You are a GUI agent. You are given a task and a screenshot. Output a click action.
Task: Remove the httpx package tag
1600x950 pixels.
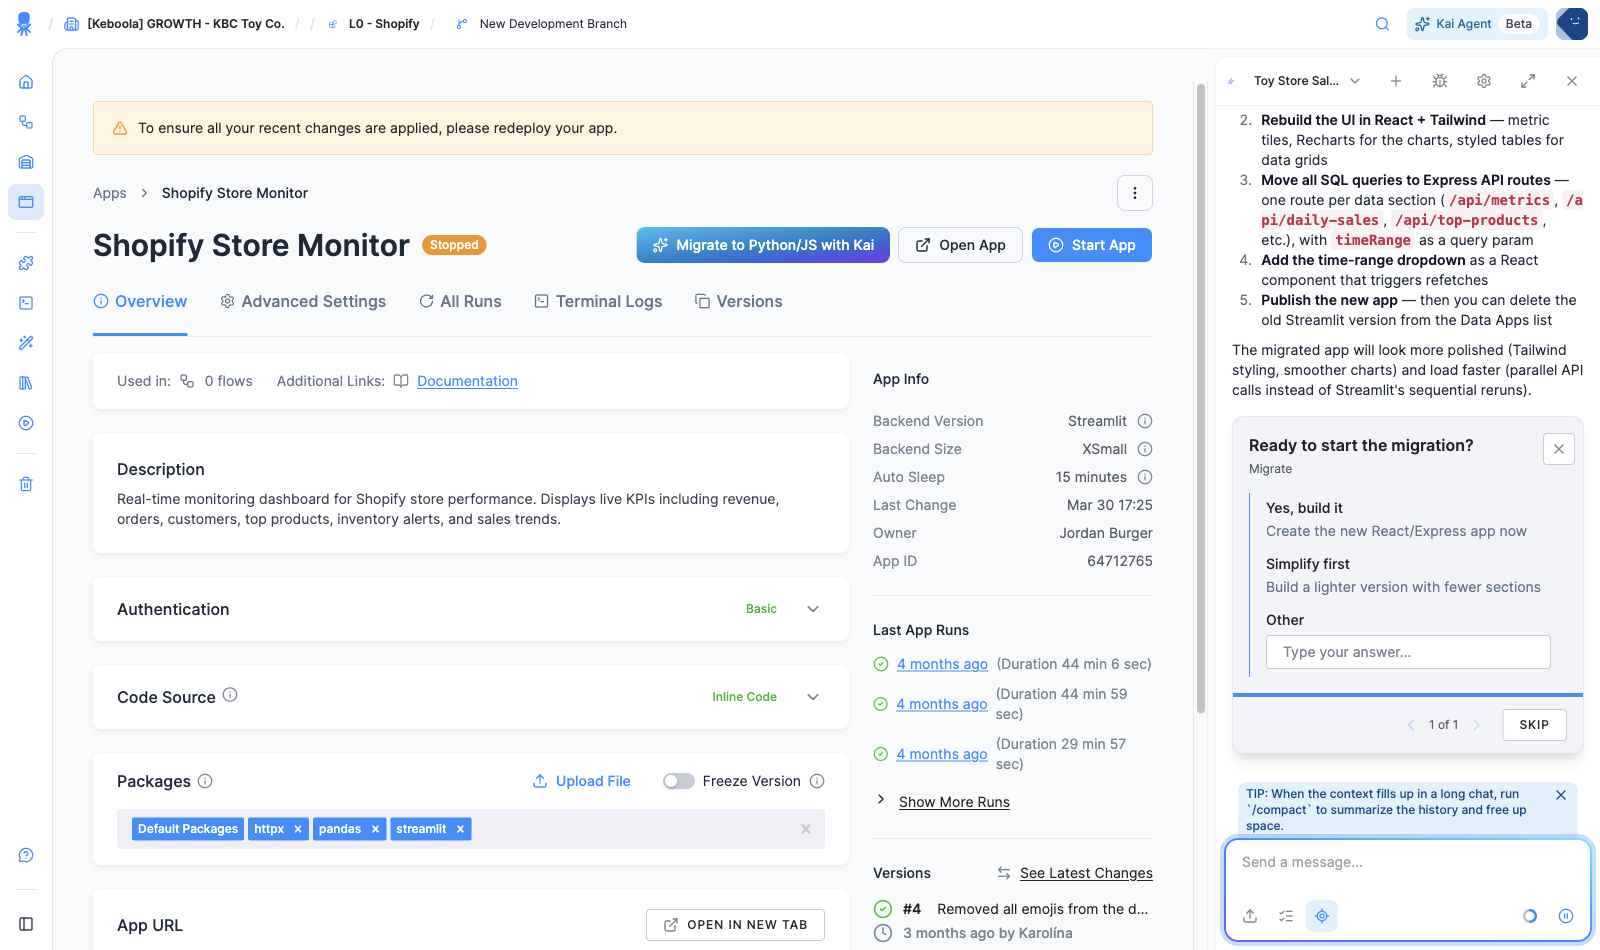[298, 829]
